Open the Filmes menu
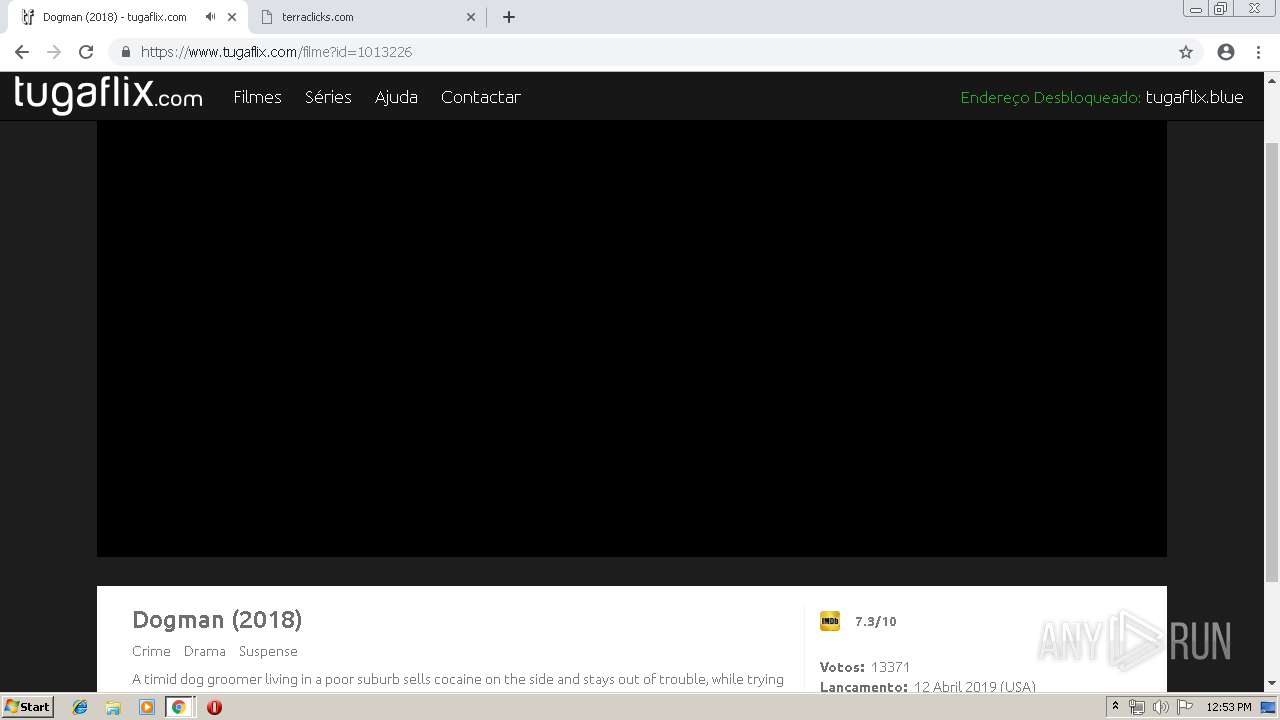Viewport: 1280px width, 720px height. (x=257, y=97)
